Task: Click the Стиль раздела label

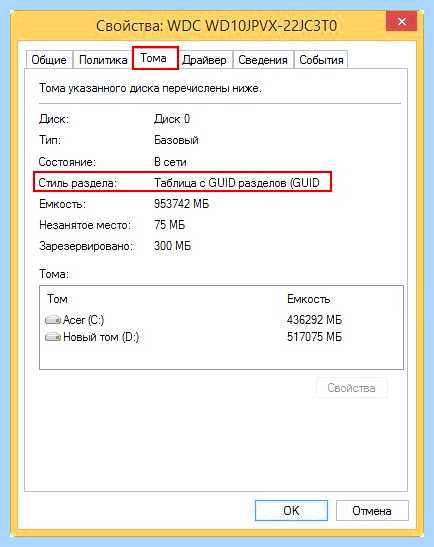Action: tap(77, 183)
